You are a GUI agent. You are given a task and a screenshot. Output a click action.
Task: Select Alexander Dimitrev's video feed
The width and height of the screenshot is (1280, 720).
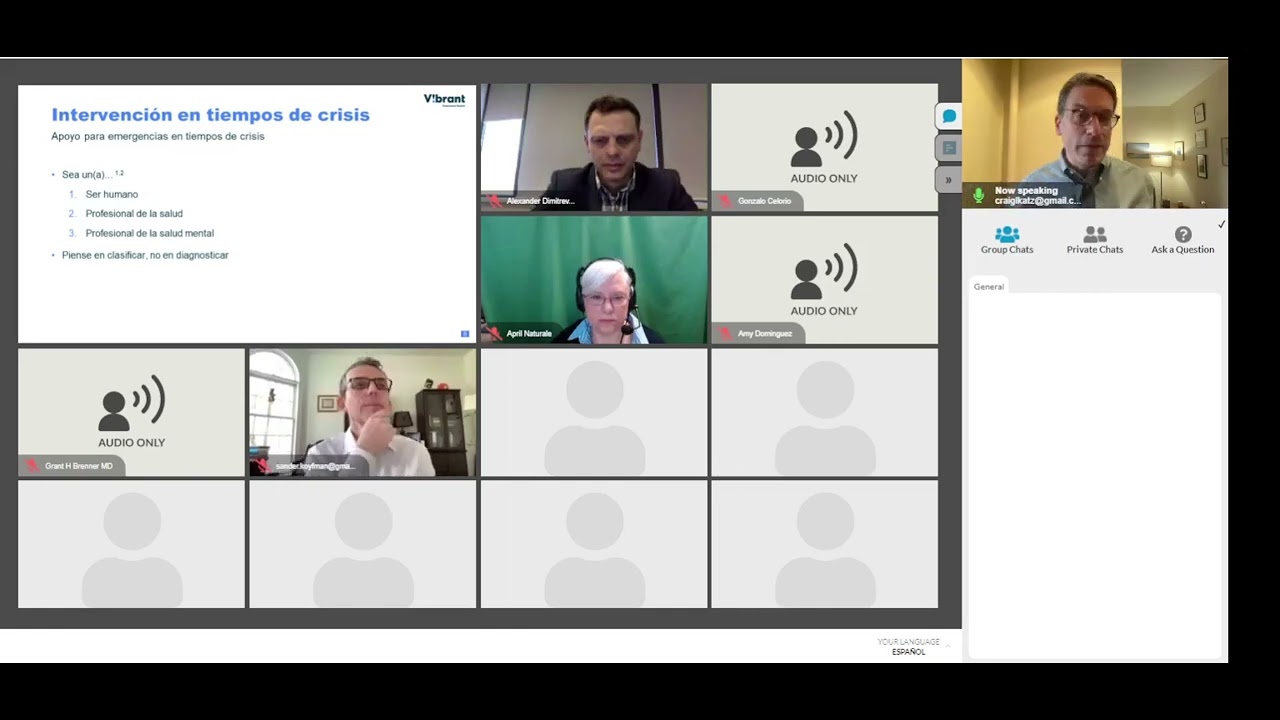(x=594, y=147)
